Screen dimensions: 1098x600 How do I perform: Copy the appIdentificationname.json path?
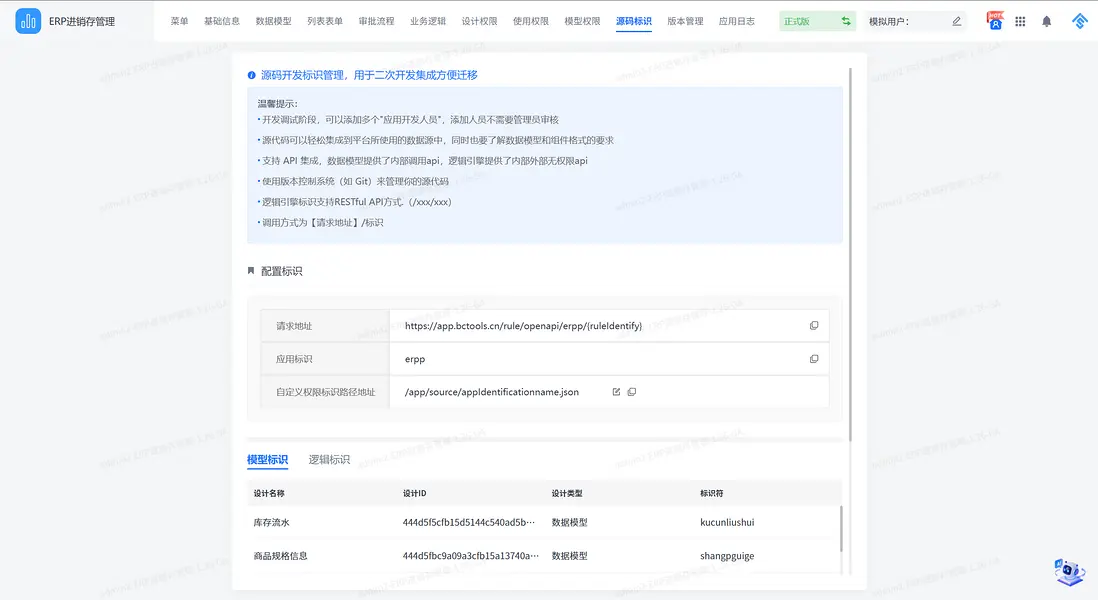[x=632, y=392]
